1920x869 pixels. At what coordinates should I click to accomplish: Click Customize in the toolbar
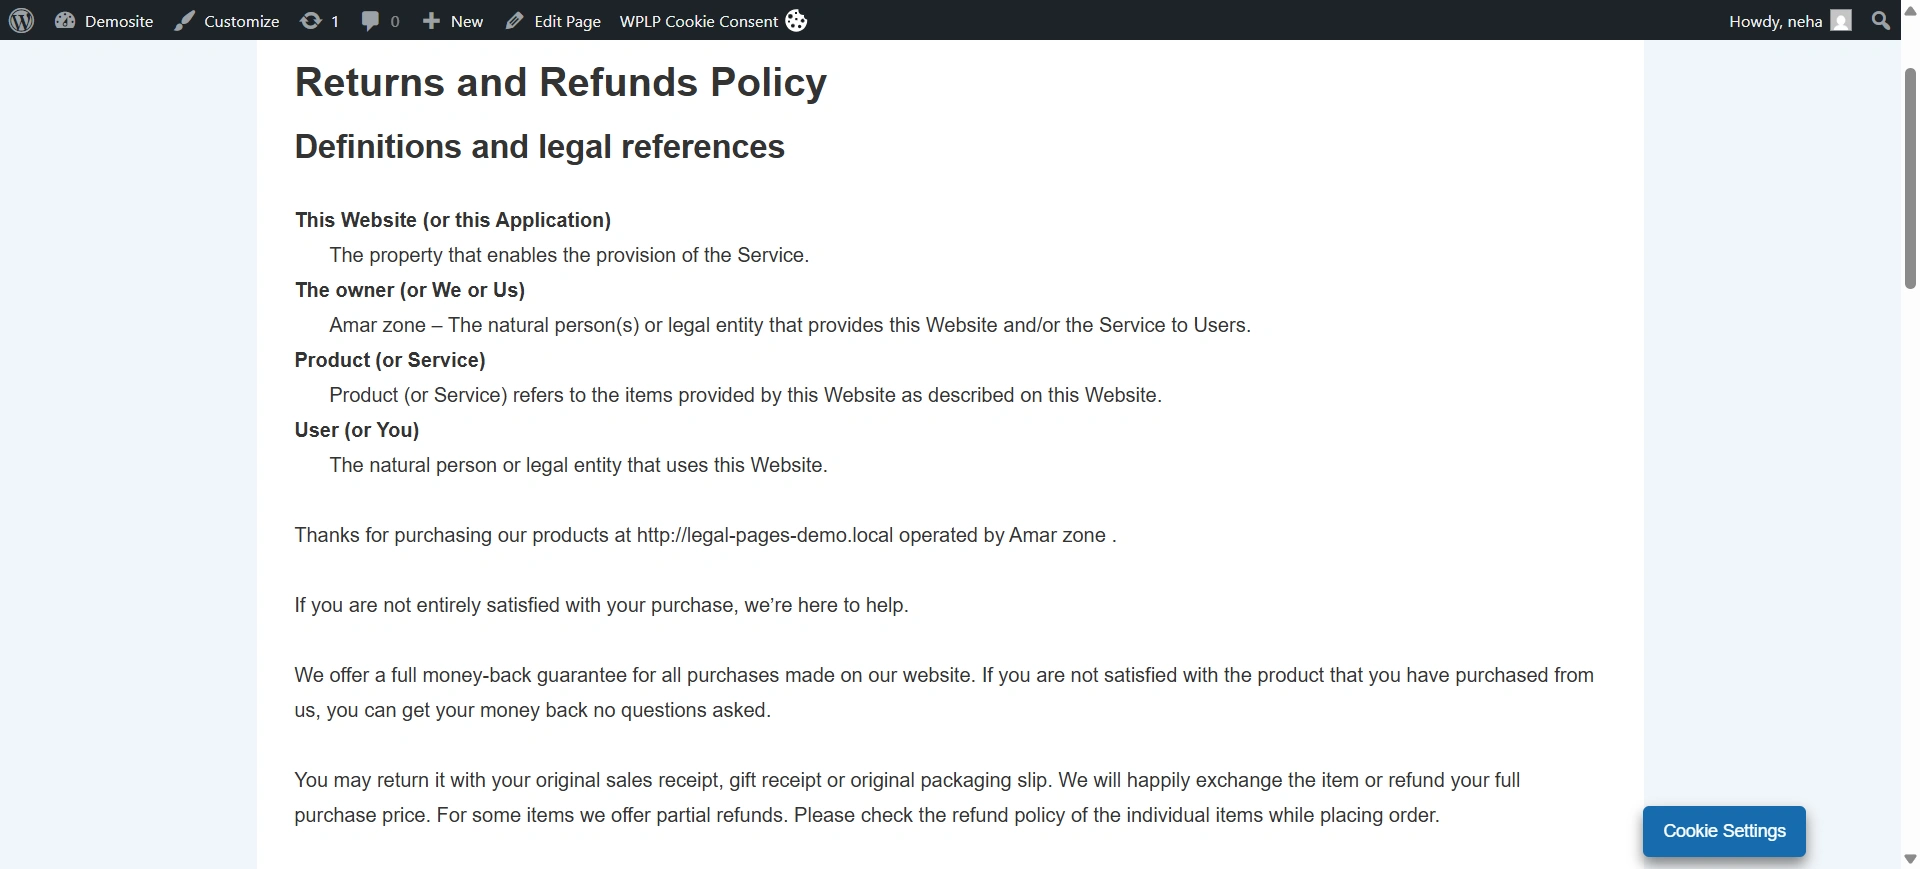[241, 20]
